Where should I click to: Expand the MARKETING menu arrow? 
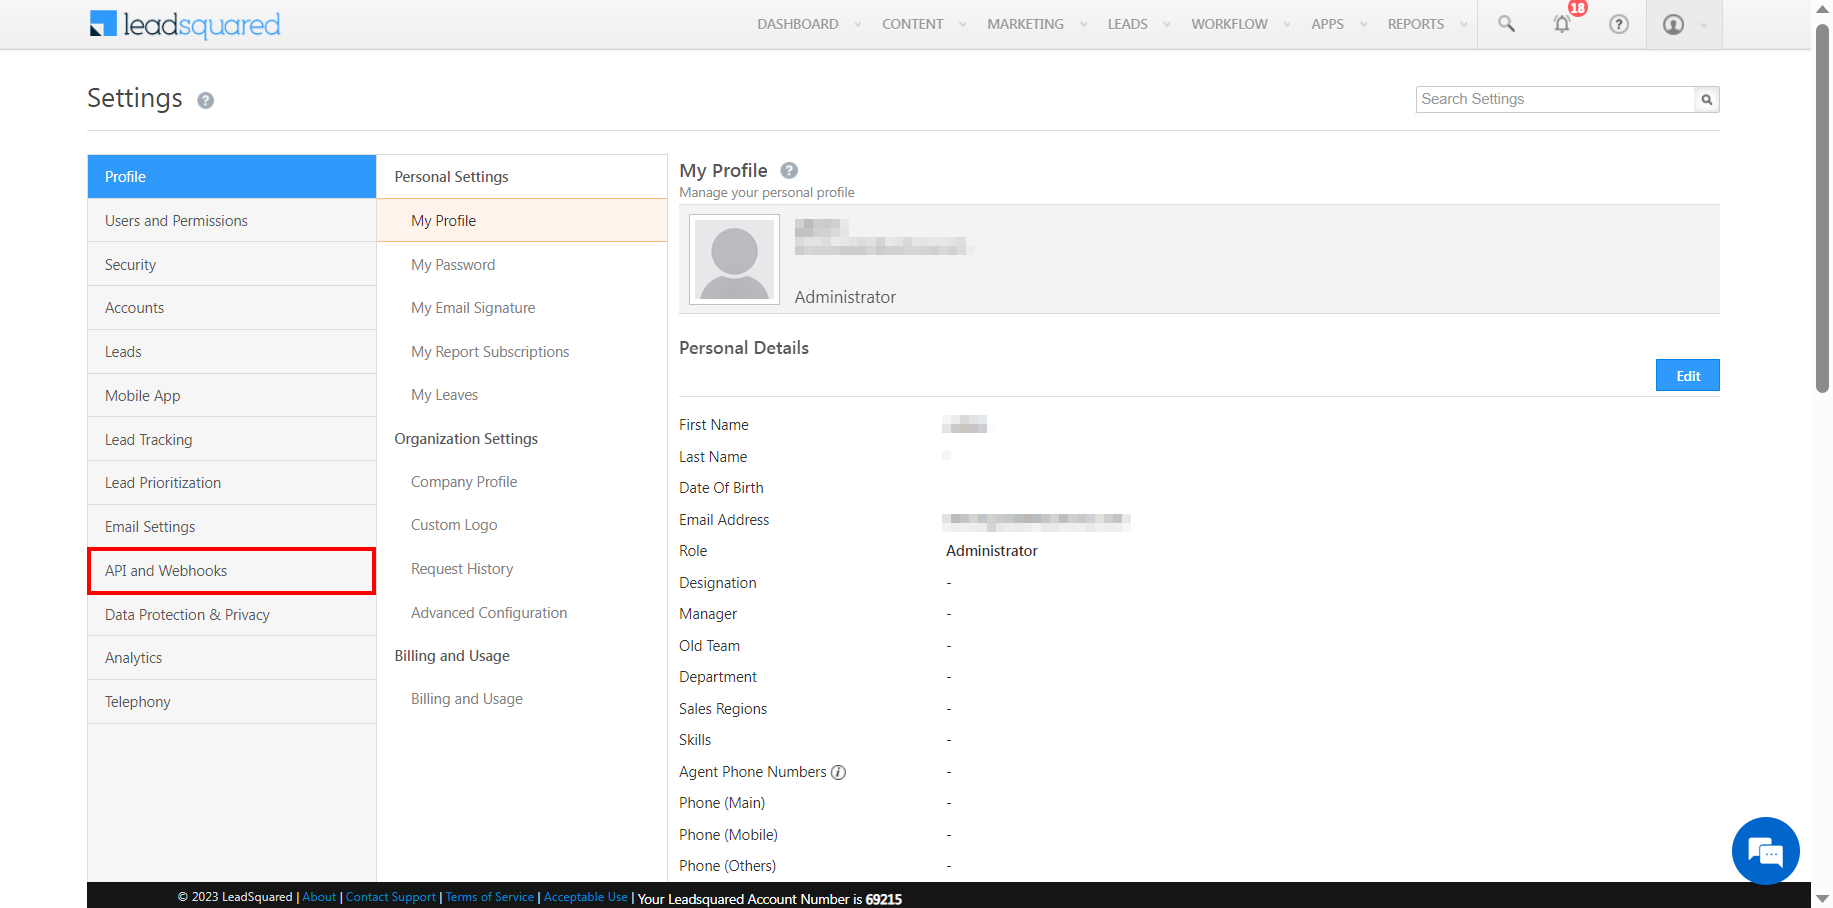click(1083, 25)
